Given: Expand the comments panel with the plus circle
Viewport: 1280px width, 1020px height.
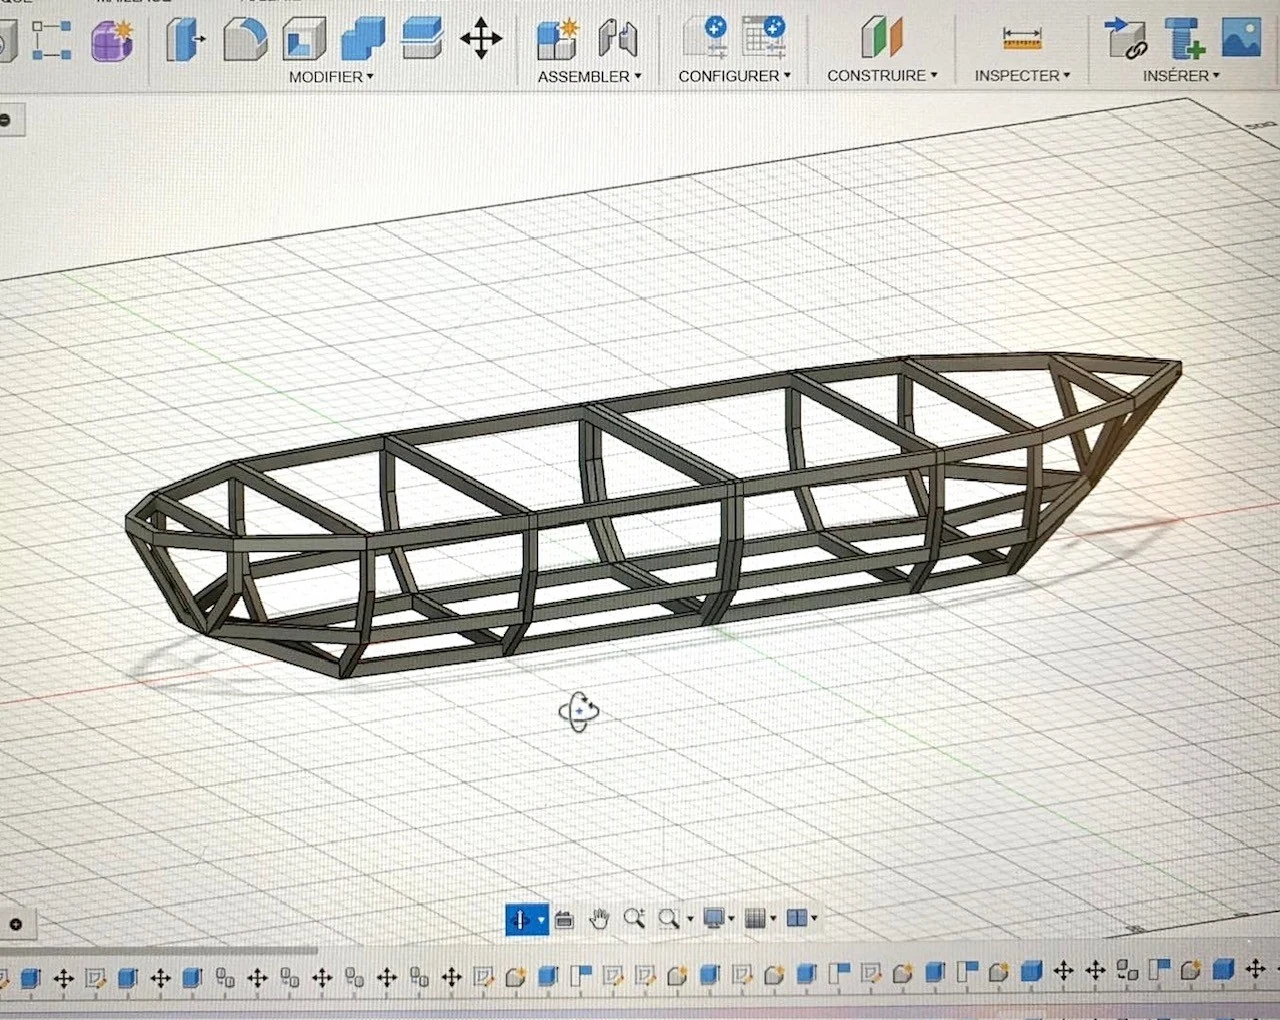Looking at the screenshot, I should (15, 924).
